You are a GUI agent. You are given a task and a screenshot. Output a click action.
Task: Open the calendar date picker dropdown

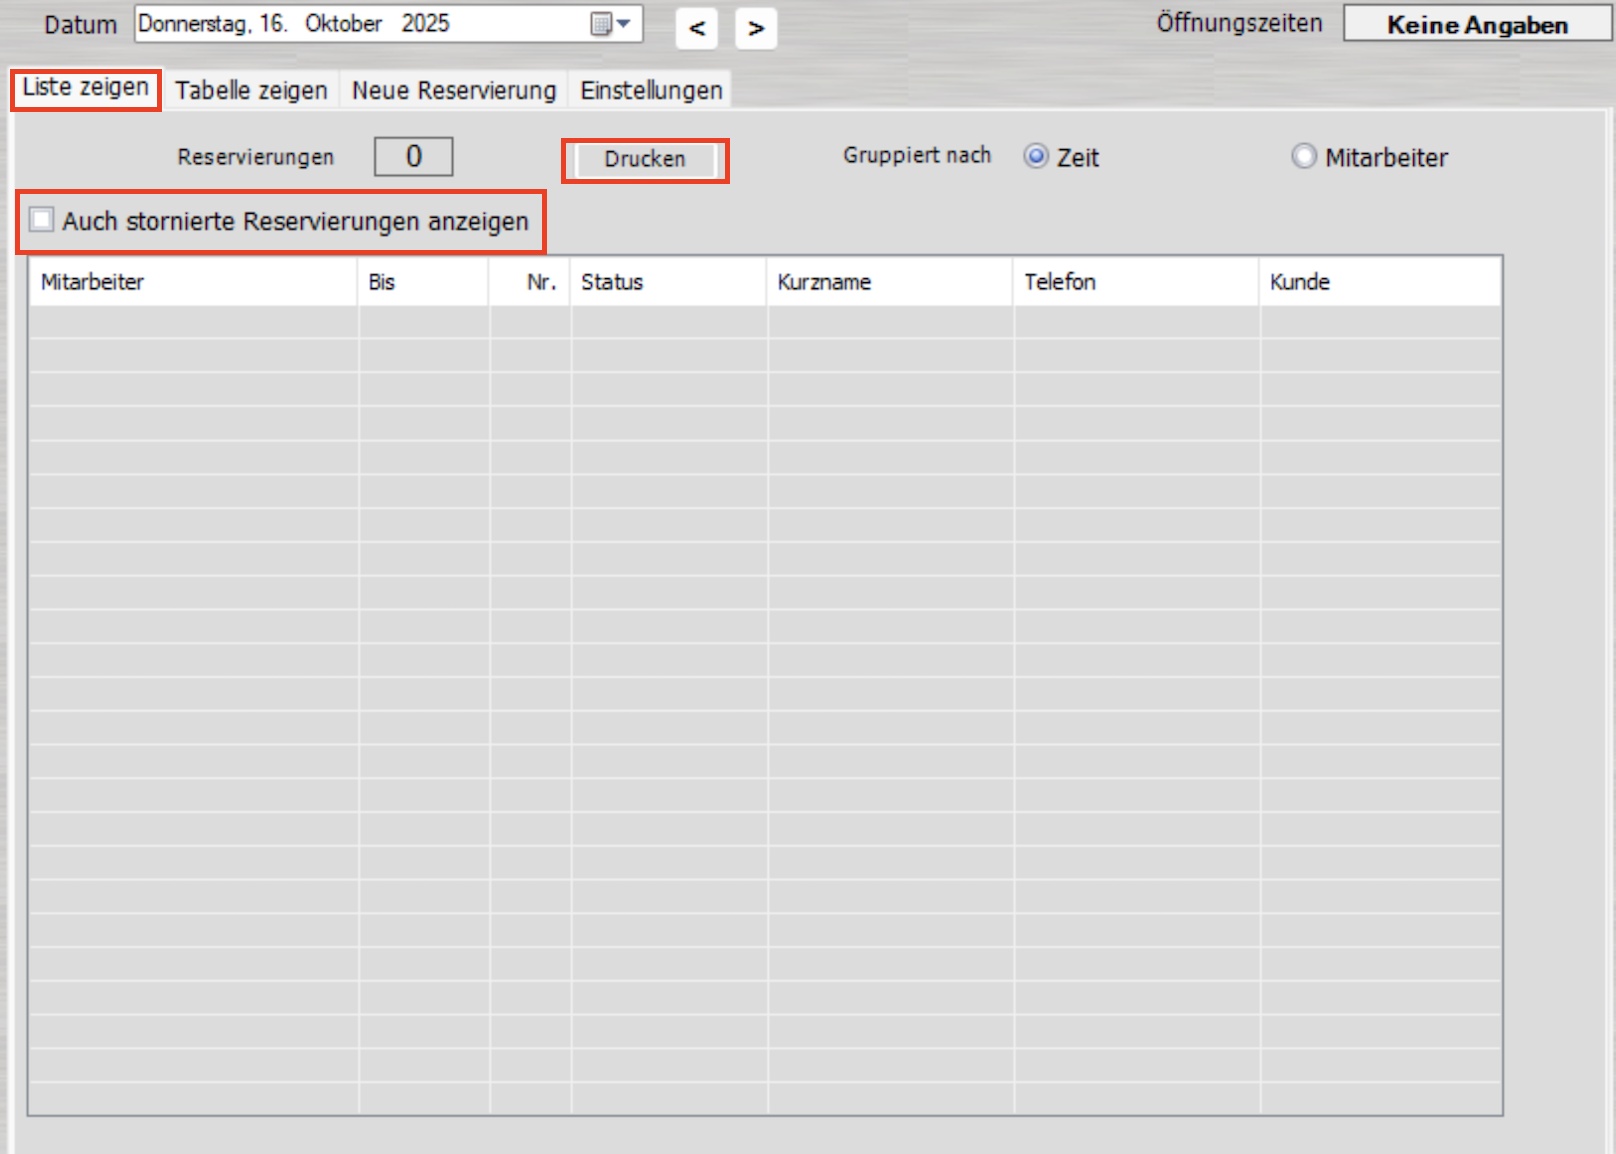(609, 24)
